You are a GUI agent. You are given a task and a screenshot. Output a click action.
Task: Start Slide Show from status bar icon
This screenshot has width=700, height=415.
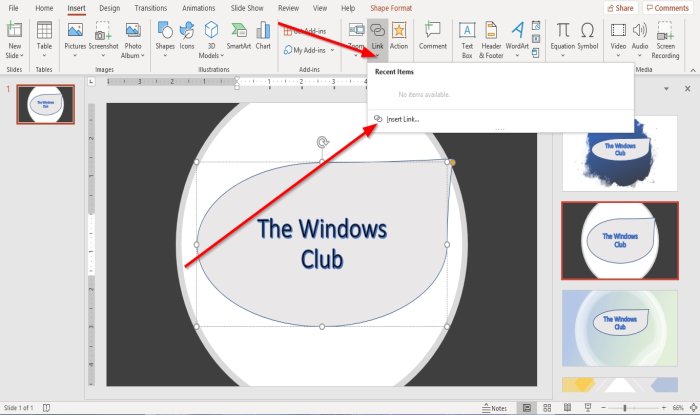coord(588,407)
